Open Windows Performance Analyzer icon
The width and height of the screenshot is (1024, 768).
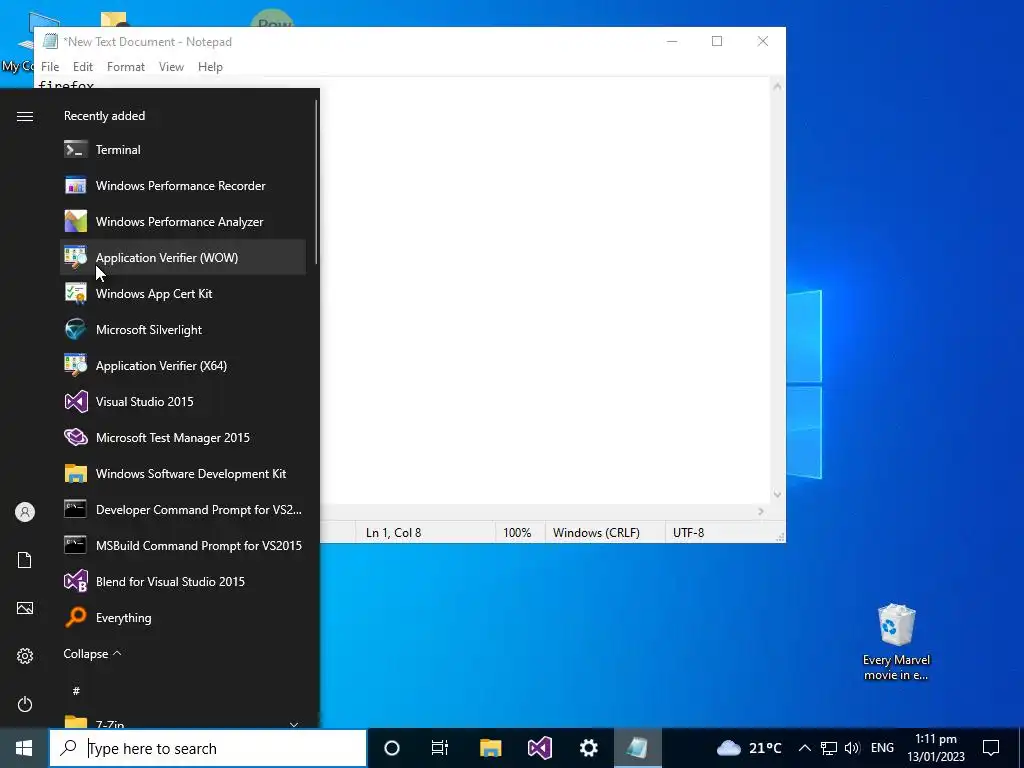tap(76, 221)
